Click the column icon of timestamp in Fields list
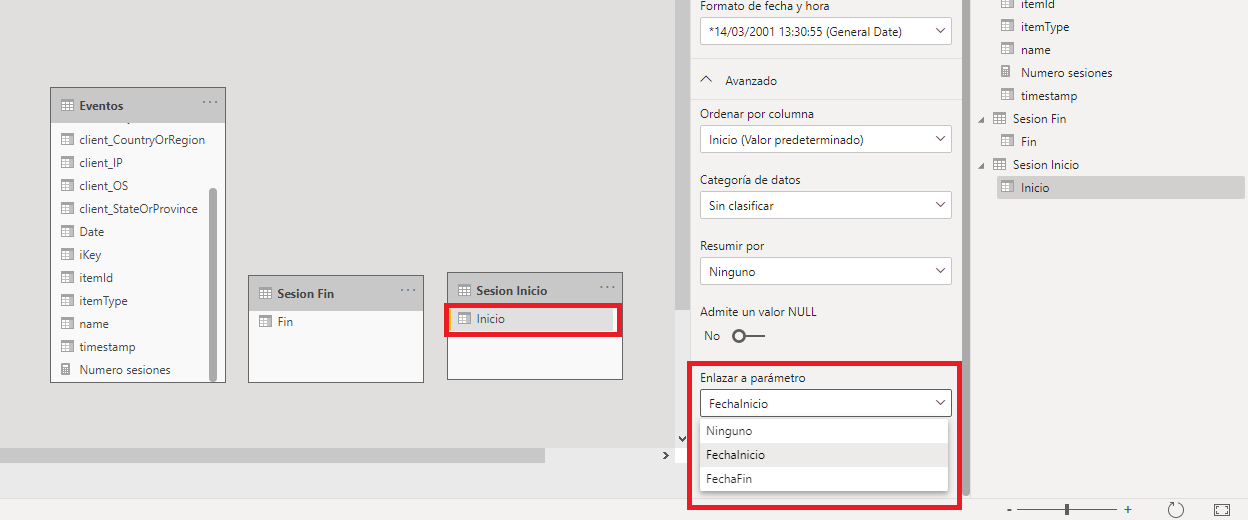1248x520 pixels. point(1007,96)
